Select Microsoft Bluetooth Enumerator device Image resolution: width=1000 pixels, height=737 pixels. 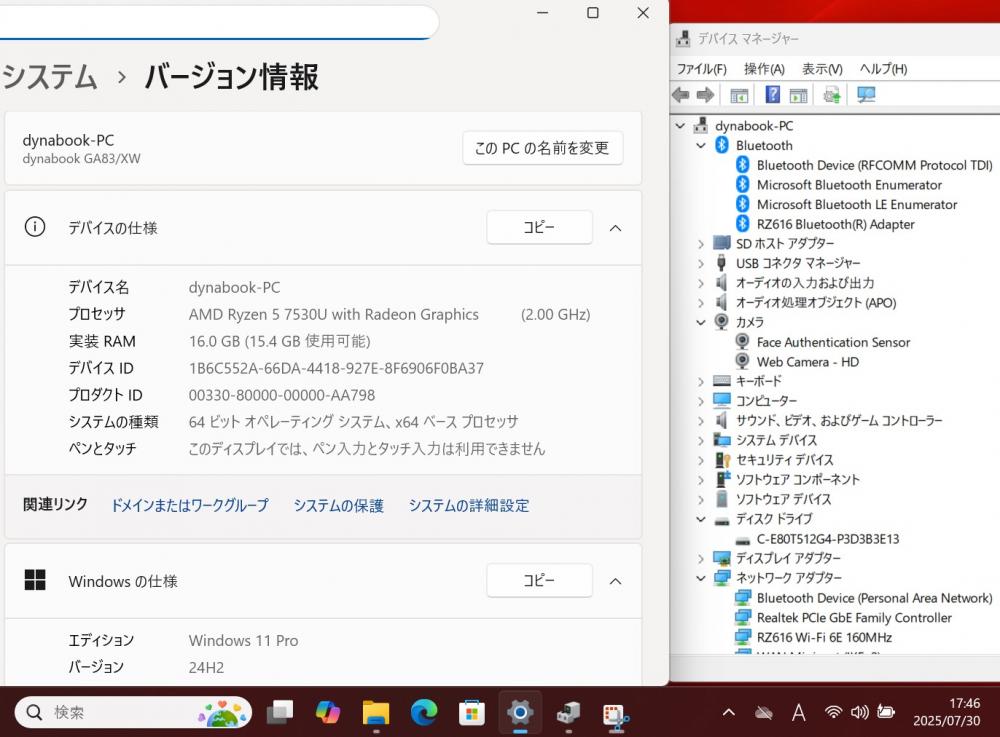click(x=849, y=185)
